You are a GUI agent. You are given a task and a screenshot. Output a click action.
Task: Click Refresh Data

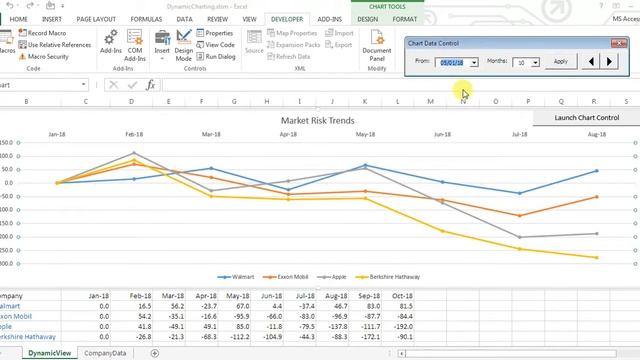pyautogui.click(x=289, y=56)
